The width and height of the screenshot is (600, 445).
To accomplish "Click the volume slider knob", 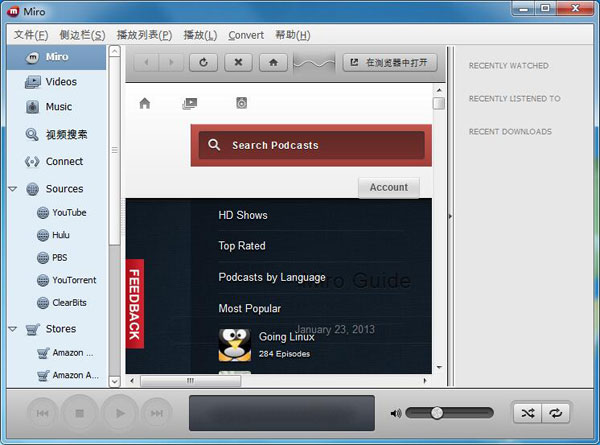I will (x=437, y=413).
